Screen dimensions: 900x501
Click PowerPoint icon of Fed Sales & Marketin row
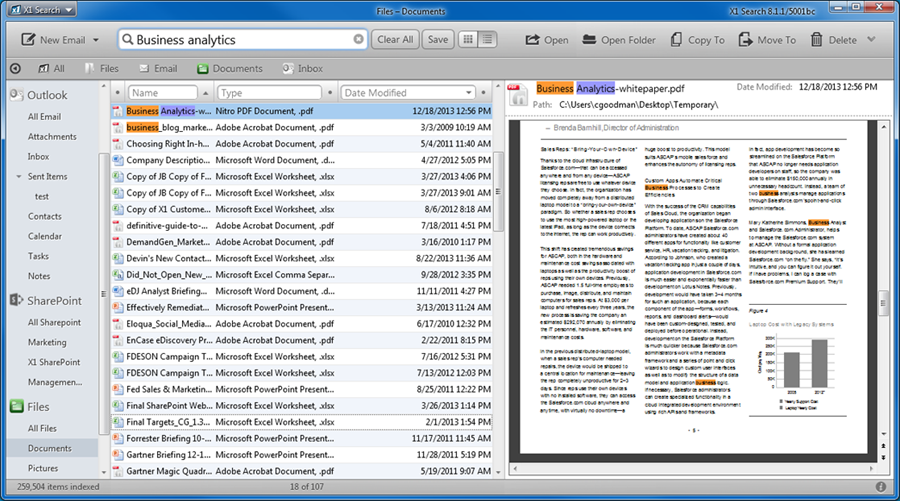[x=118, y=389]
